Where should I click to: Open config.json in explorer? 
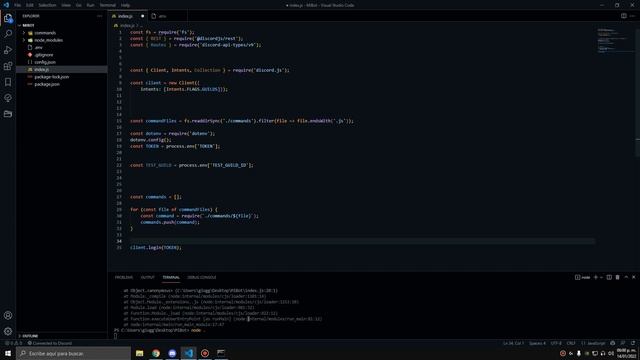click(45, 62)
